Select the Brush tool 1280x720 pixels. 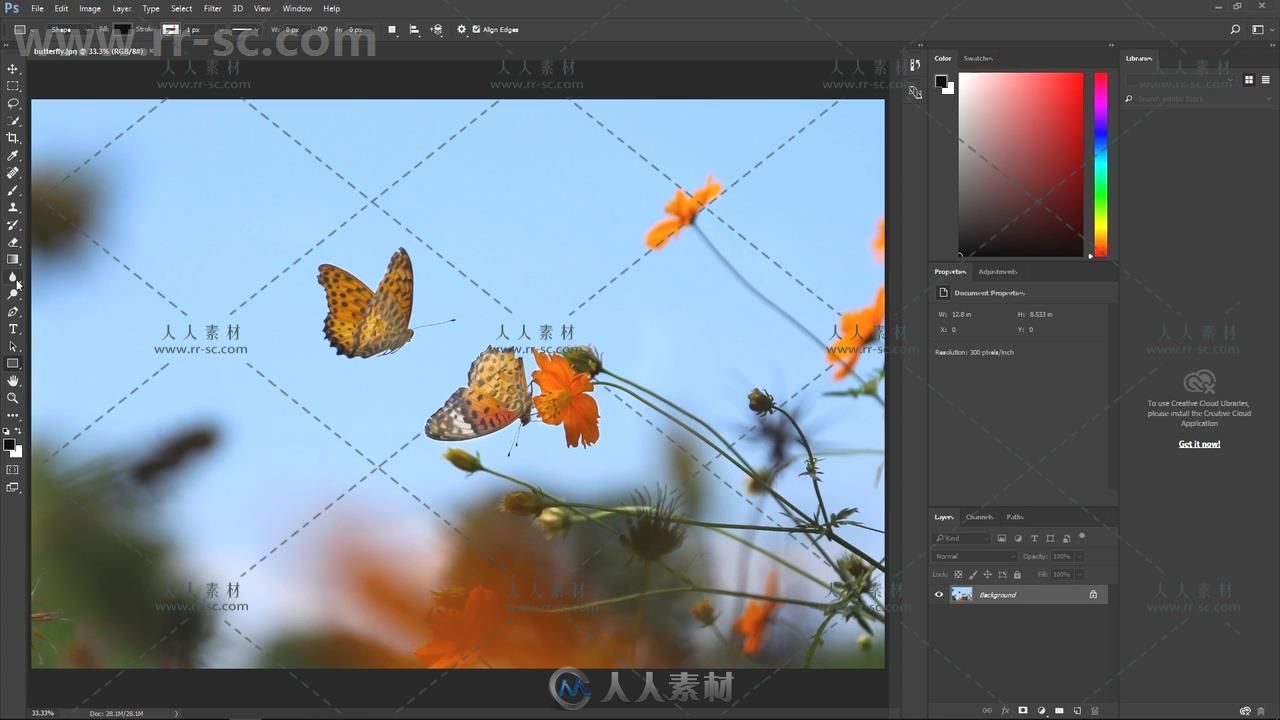pos(13,190)
